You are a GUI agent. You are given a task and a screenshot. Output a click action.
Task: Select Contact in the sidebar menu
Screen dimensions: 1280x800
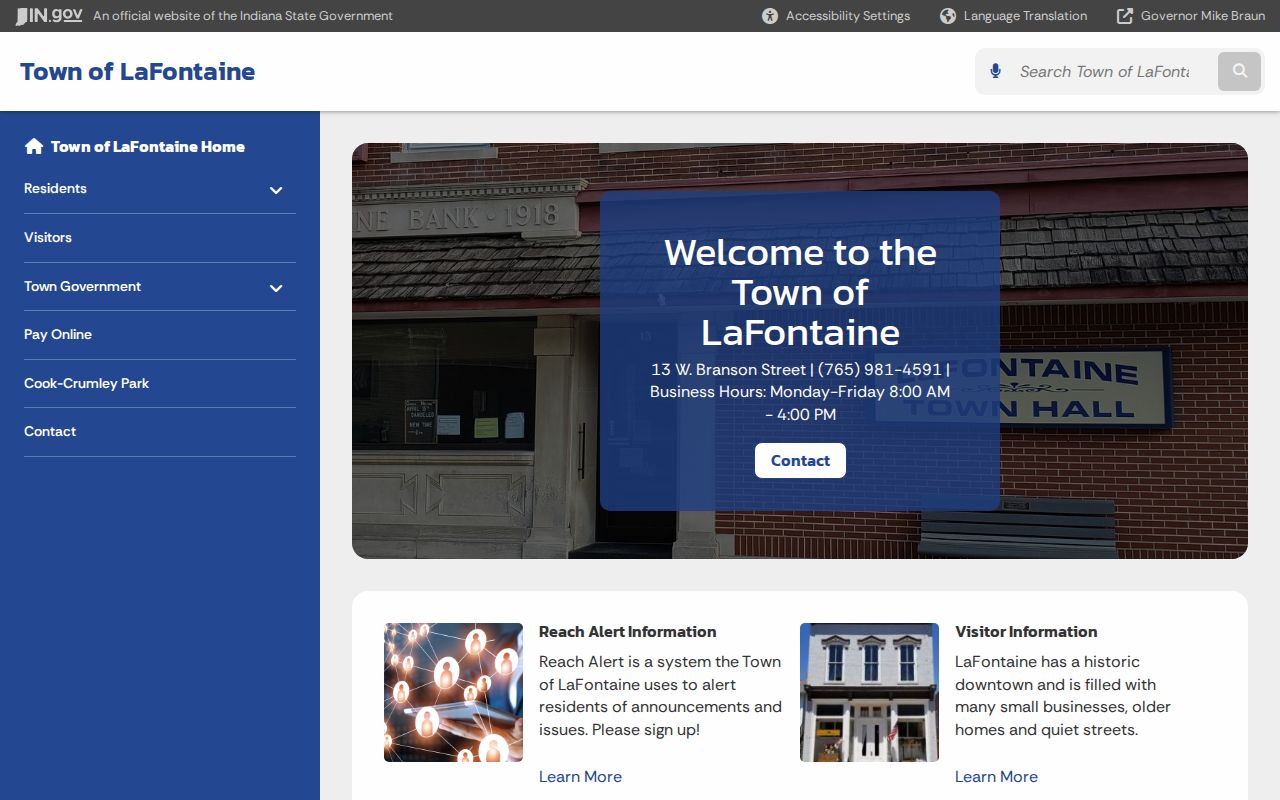tap(50, 431)
